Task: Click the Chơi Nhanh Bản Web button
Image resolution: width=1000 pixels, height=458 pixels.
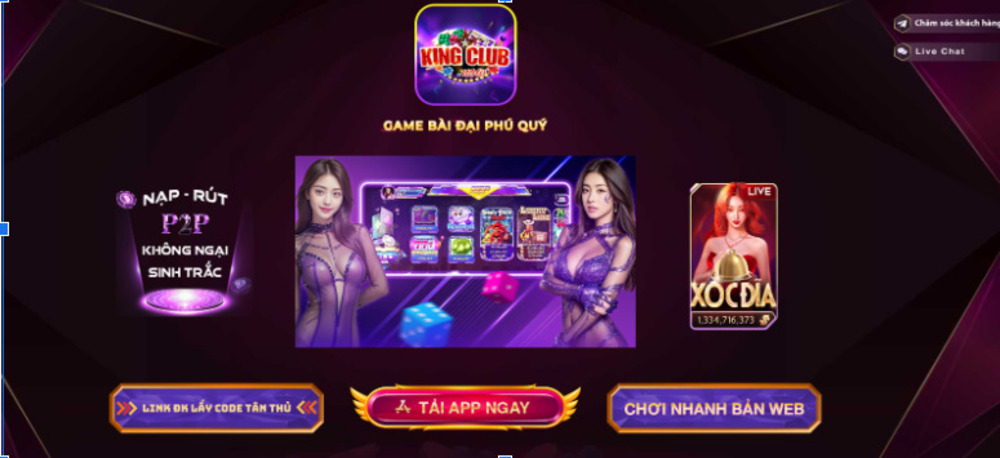Action: click(714, 408)
